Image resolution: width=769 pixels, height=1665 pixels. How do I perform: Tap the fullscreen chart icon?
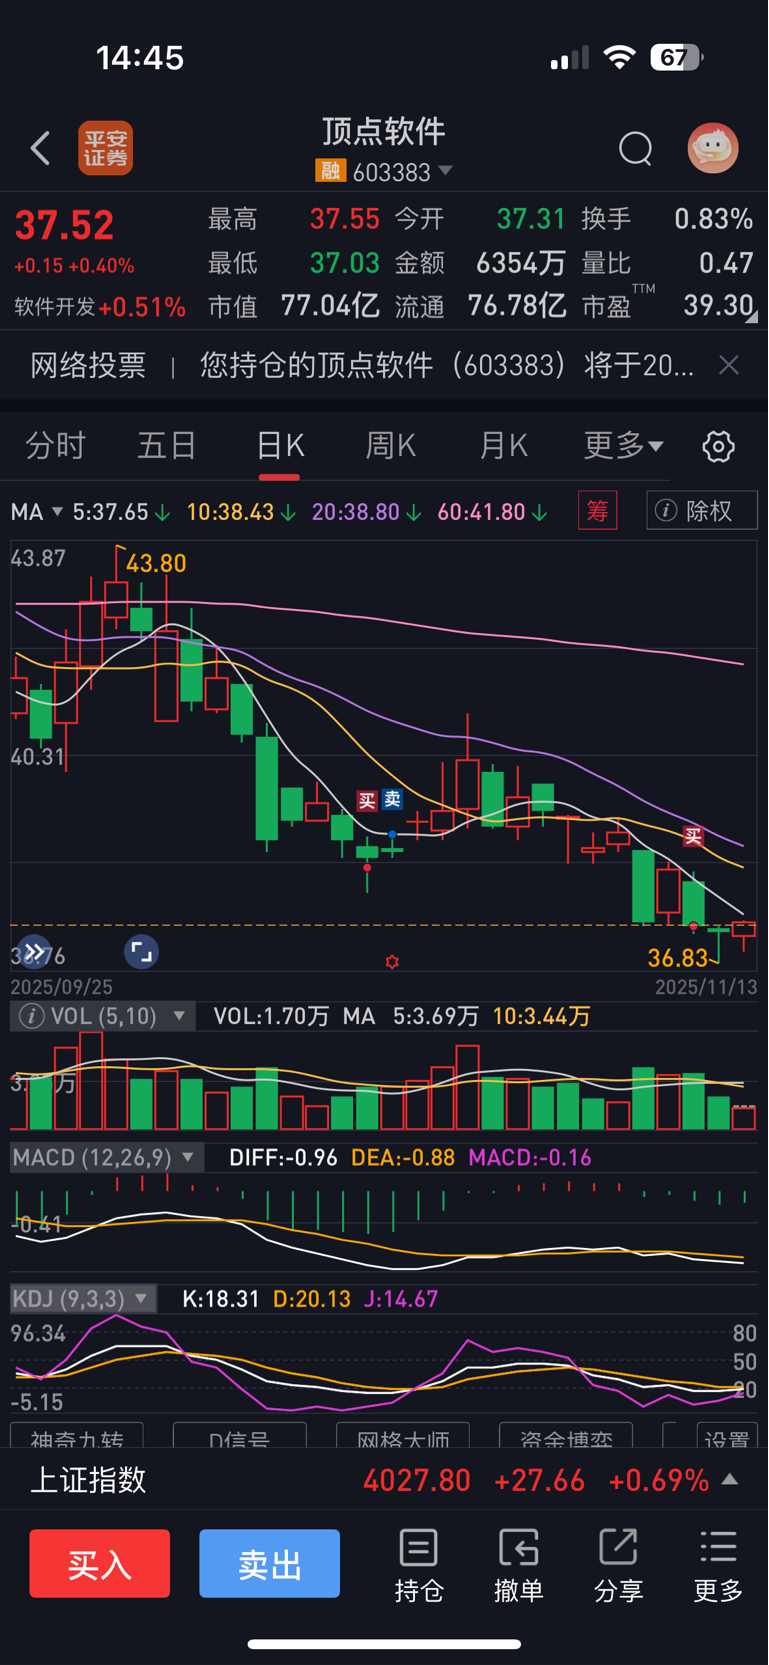click(142, 952)
